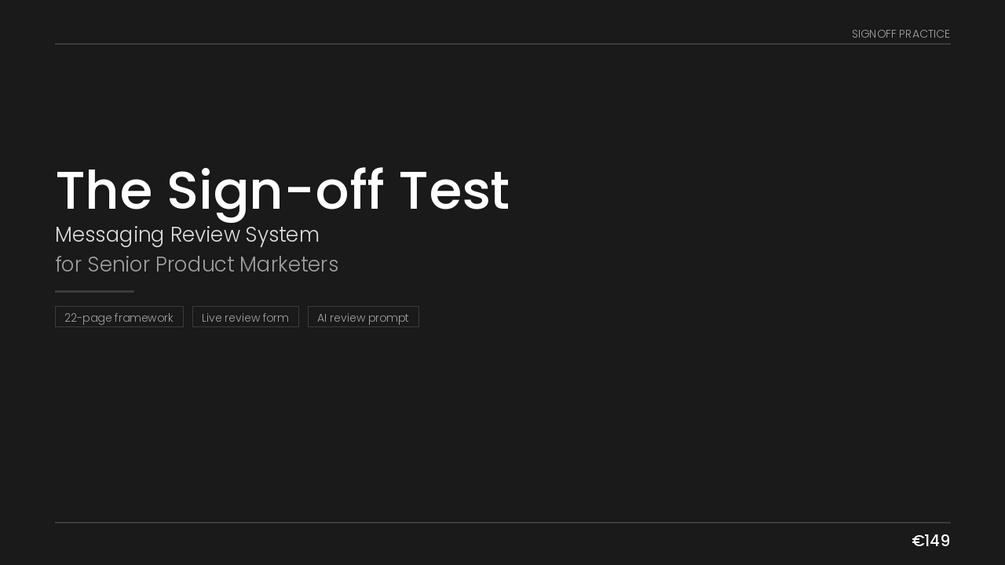Screen dimensions: 1005x565
Task: Select the word "Sign-off" in the title
Action: [276, 190]
